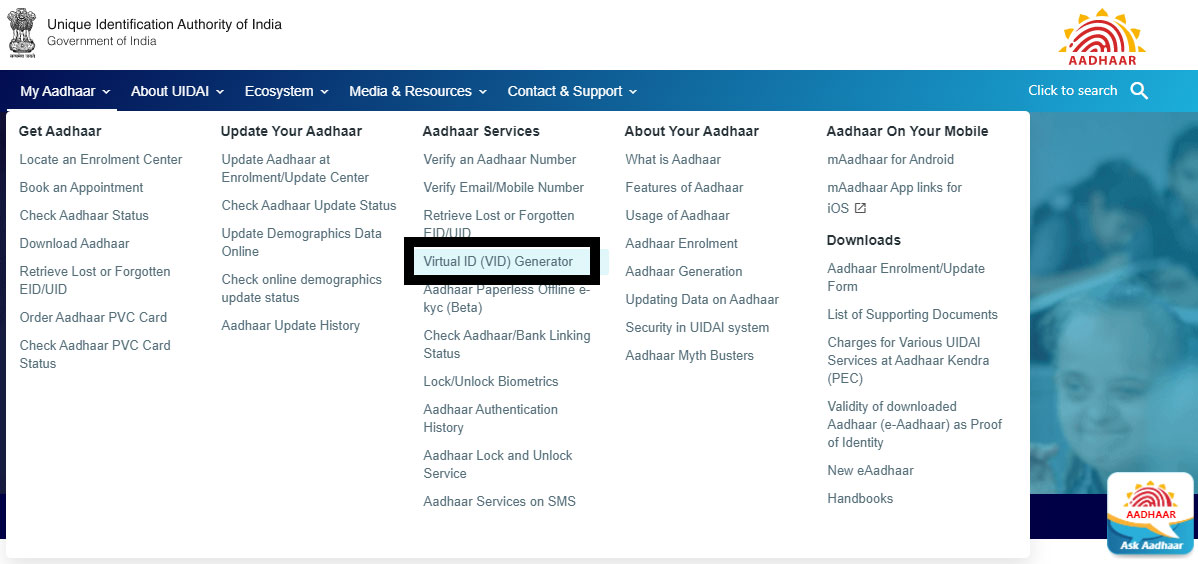Image resolution: width=1198 pixels, height=564 pixels.
Task: Click the 'Get Aadhaar' column heading
Action: pos(60,131)
